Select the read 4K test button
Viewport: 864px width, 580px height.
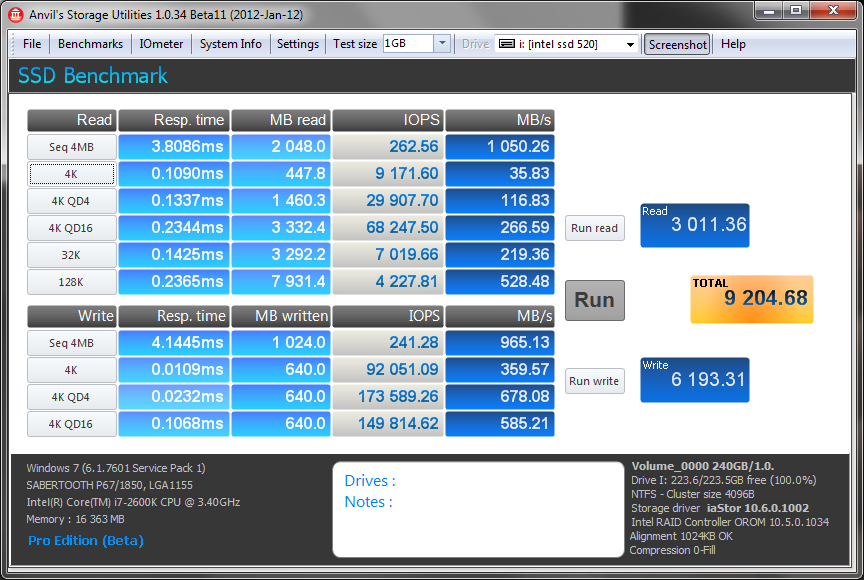point(72,174)
